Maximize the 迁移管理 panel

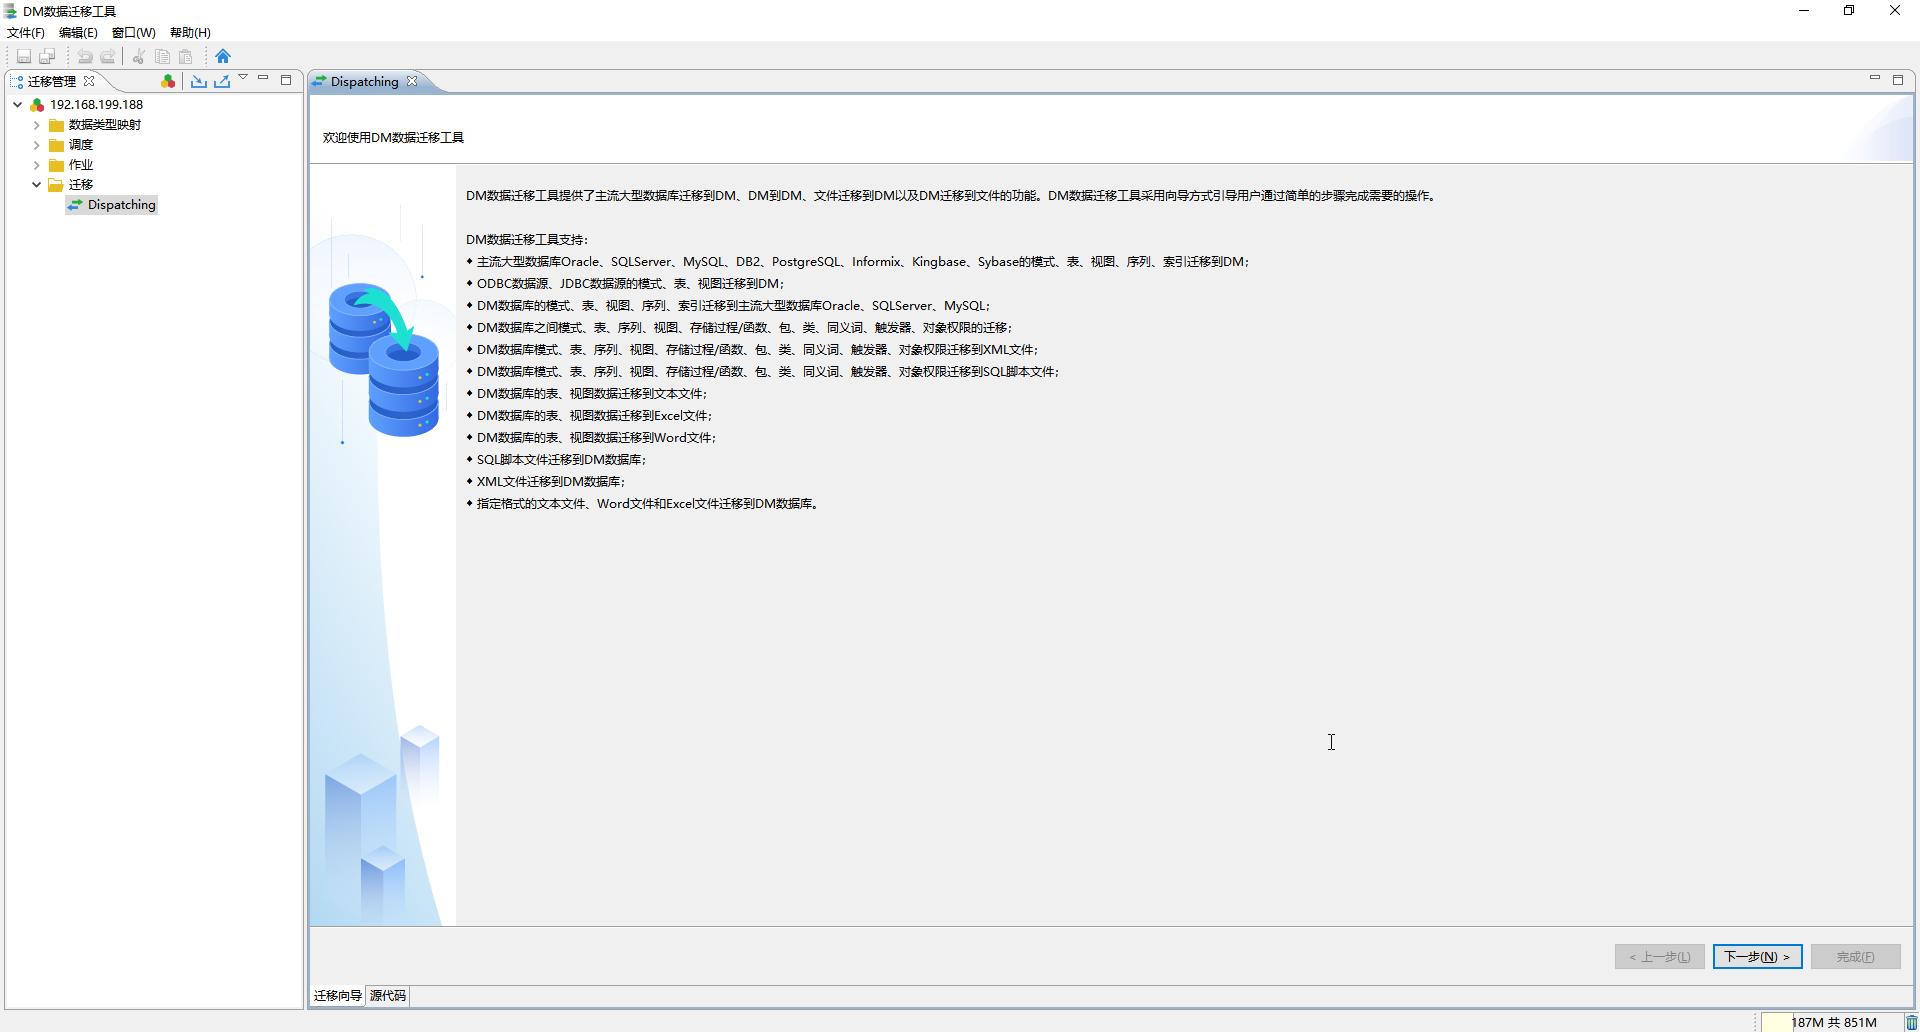pyautogui.click(x=286, y=80)
